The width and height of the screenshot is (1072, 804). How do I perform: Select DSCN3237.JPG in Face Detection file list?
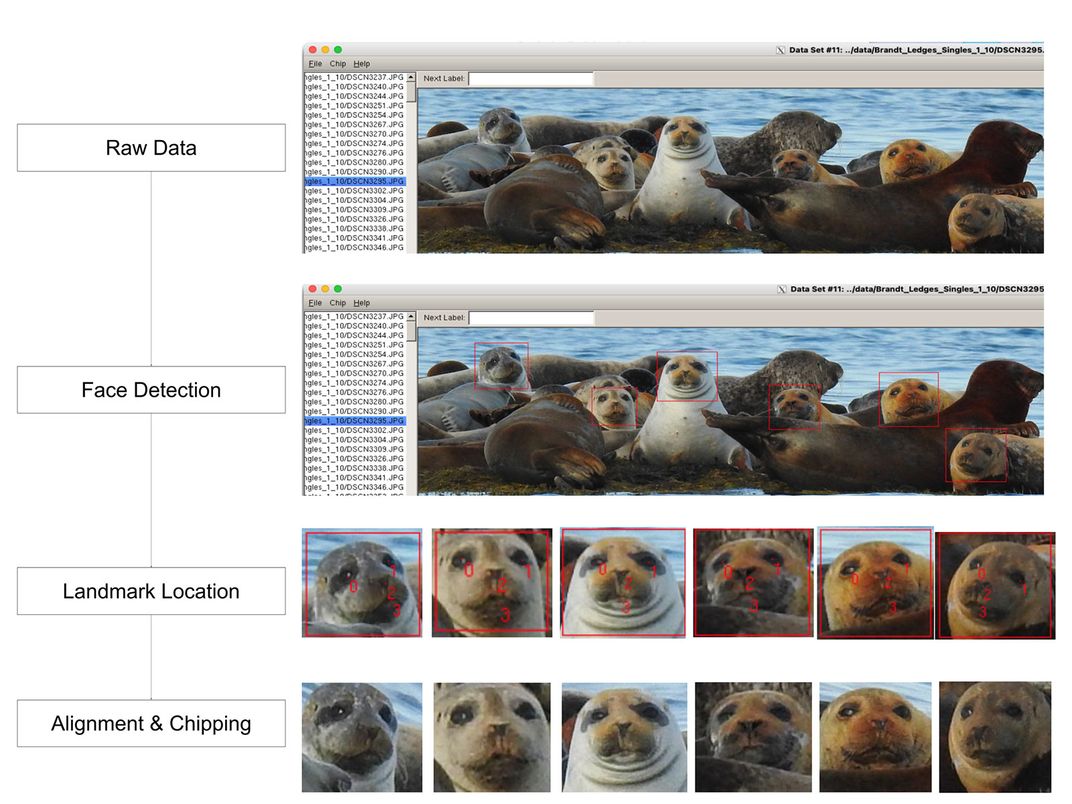pyautogui.click(x=355, y=317)
